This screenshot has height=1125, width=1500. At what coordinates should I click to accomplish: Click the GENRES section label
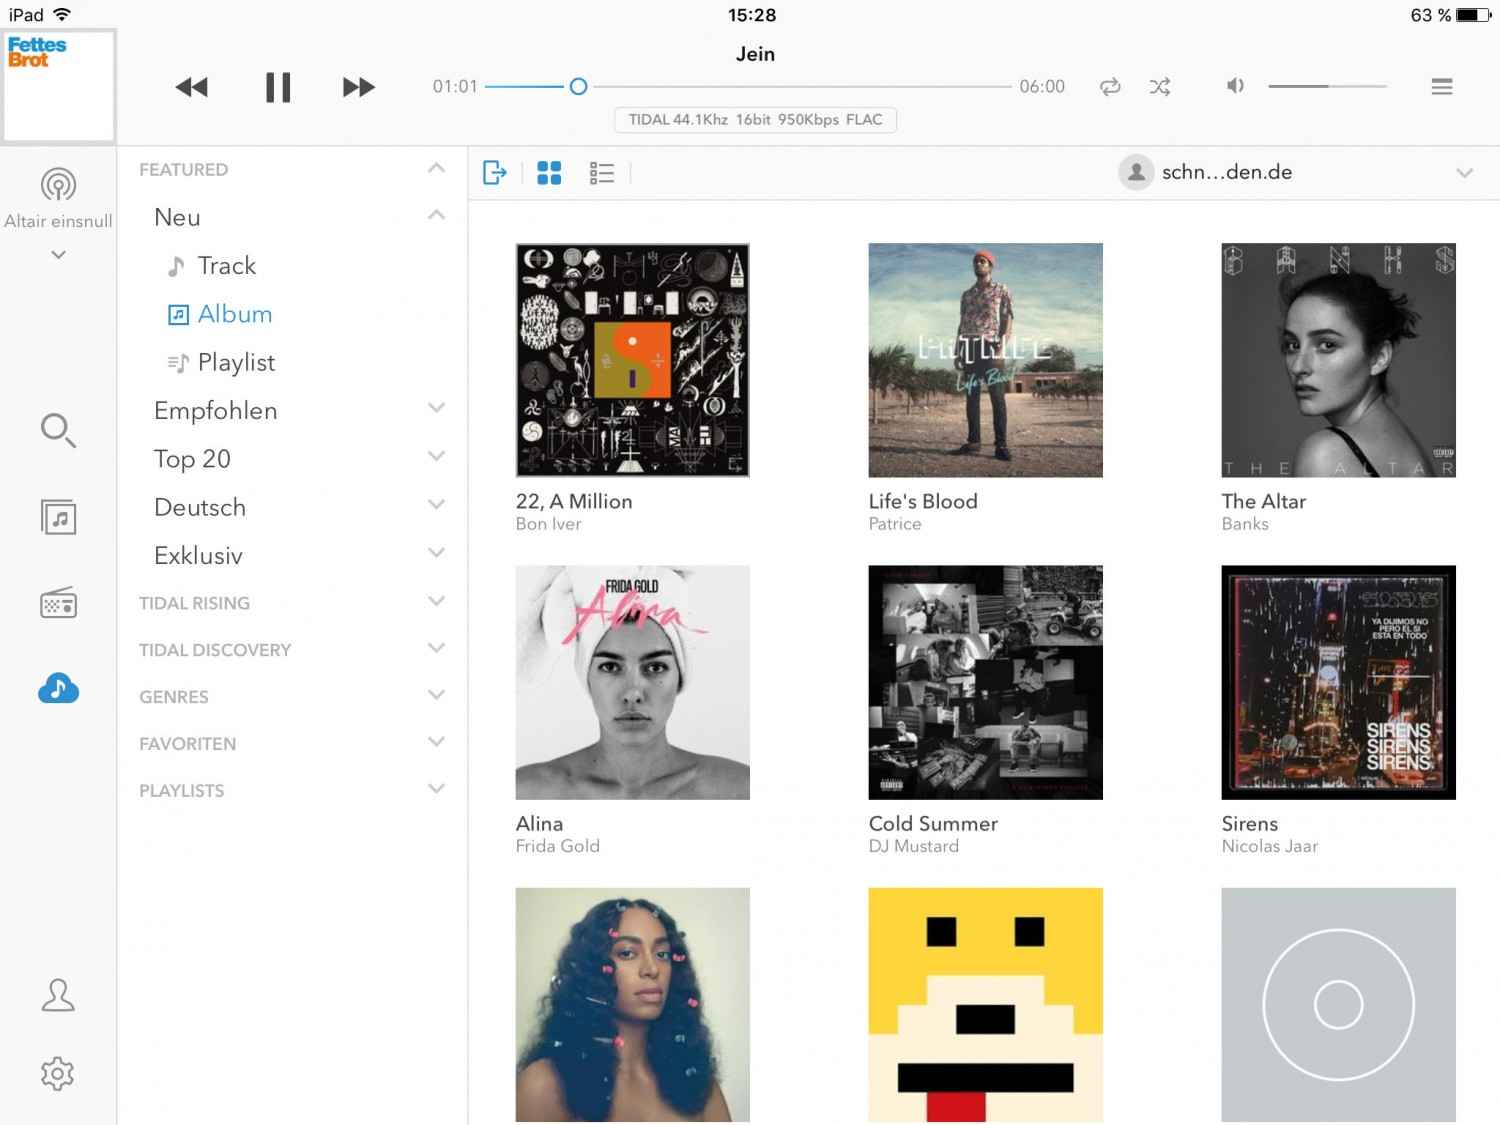click(173, 697)
